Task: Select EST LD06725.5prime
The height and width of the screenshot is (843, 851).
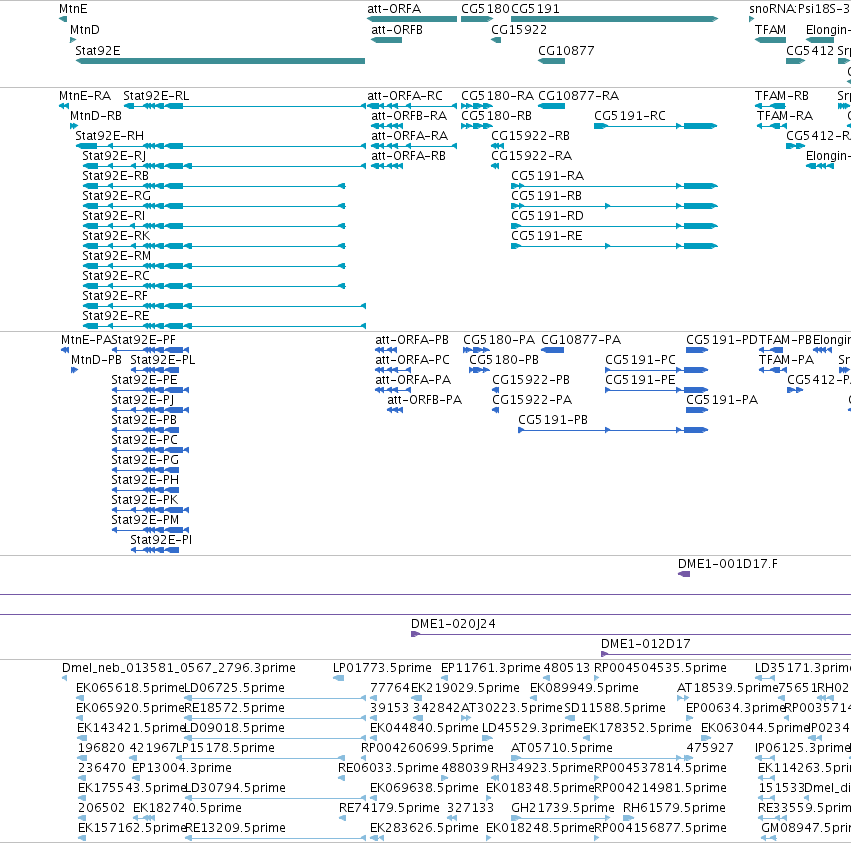Action: click(275, 698)
